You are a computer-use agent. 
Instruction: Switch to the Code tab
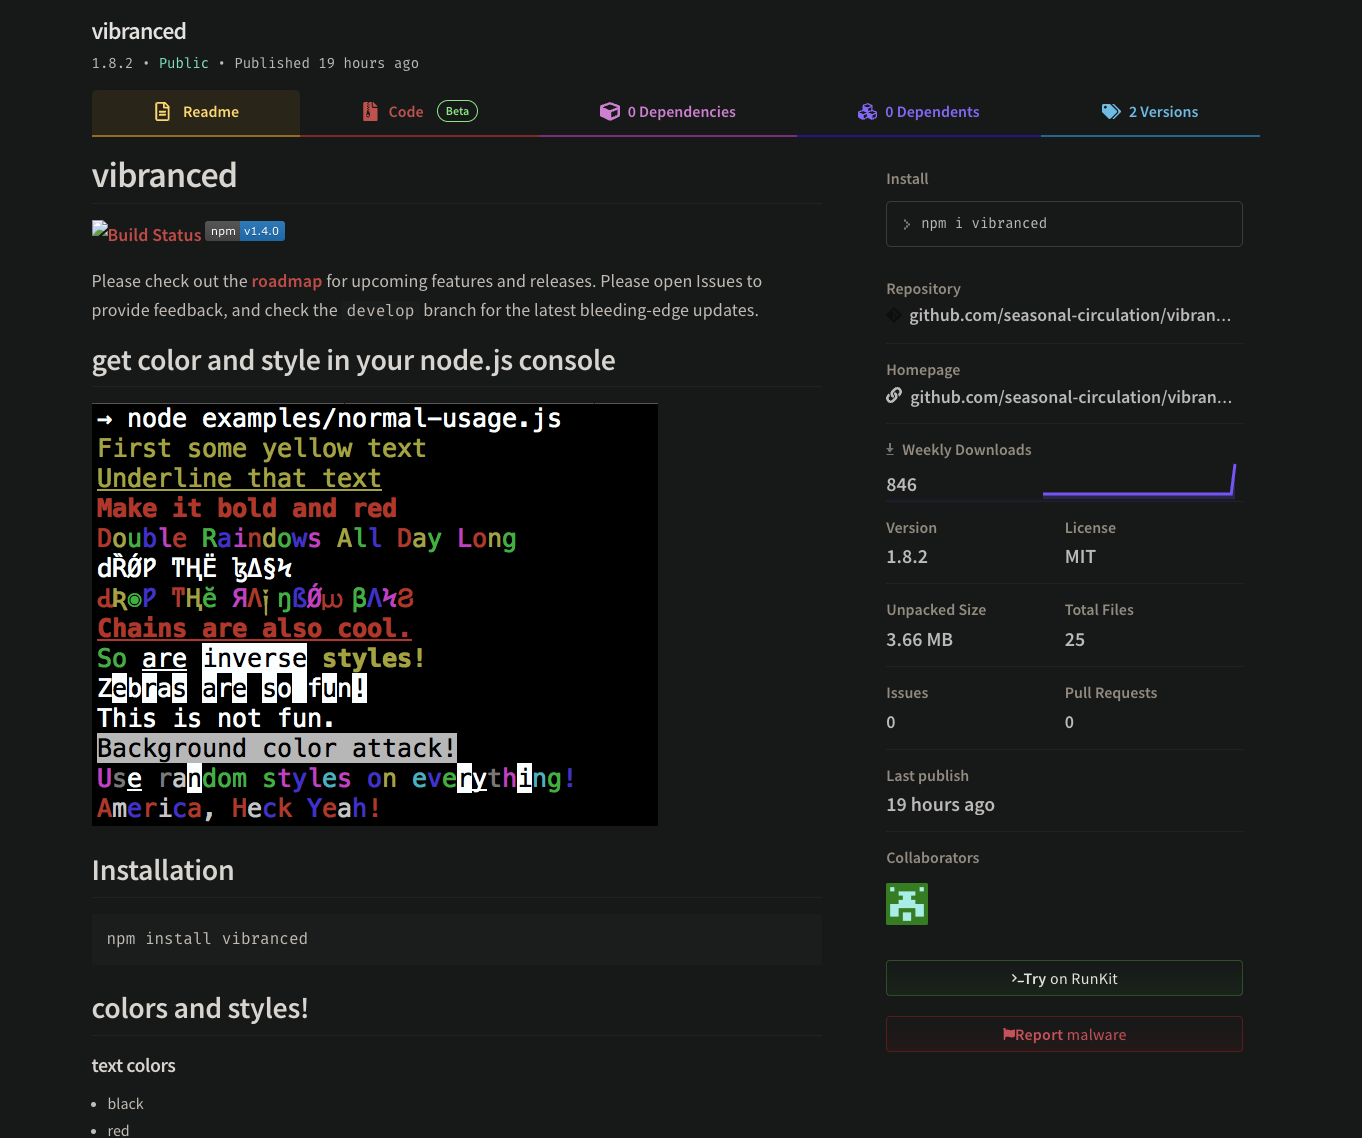(x=404, y=111)
